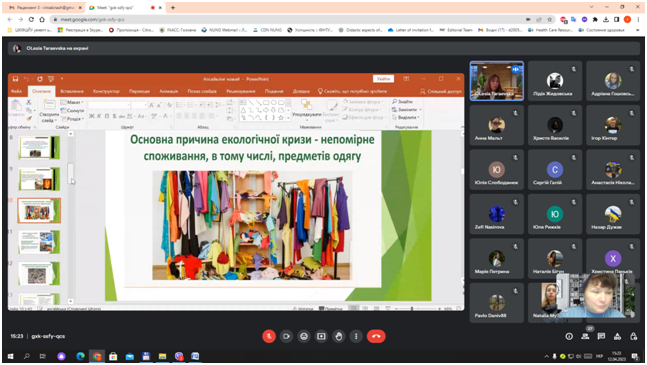Open Chrome three-dot menu
Viewport: 647px width, 365px height.
coord(638,19)
